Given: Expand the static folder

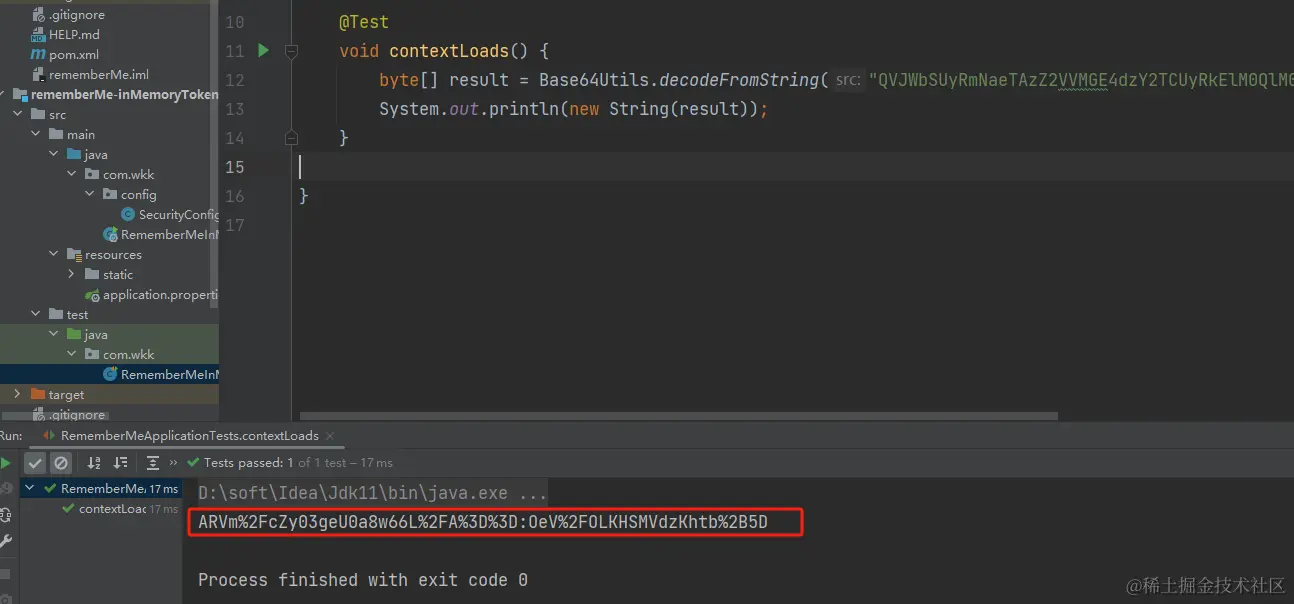Looking at the screenshot, I should (72, 275).
